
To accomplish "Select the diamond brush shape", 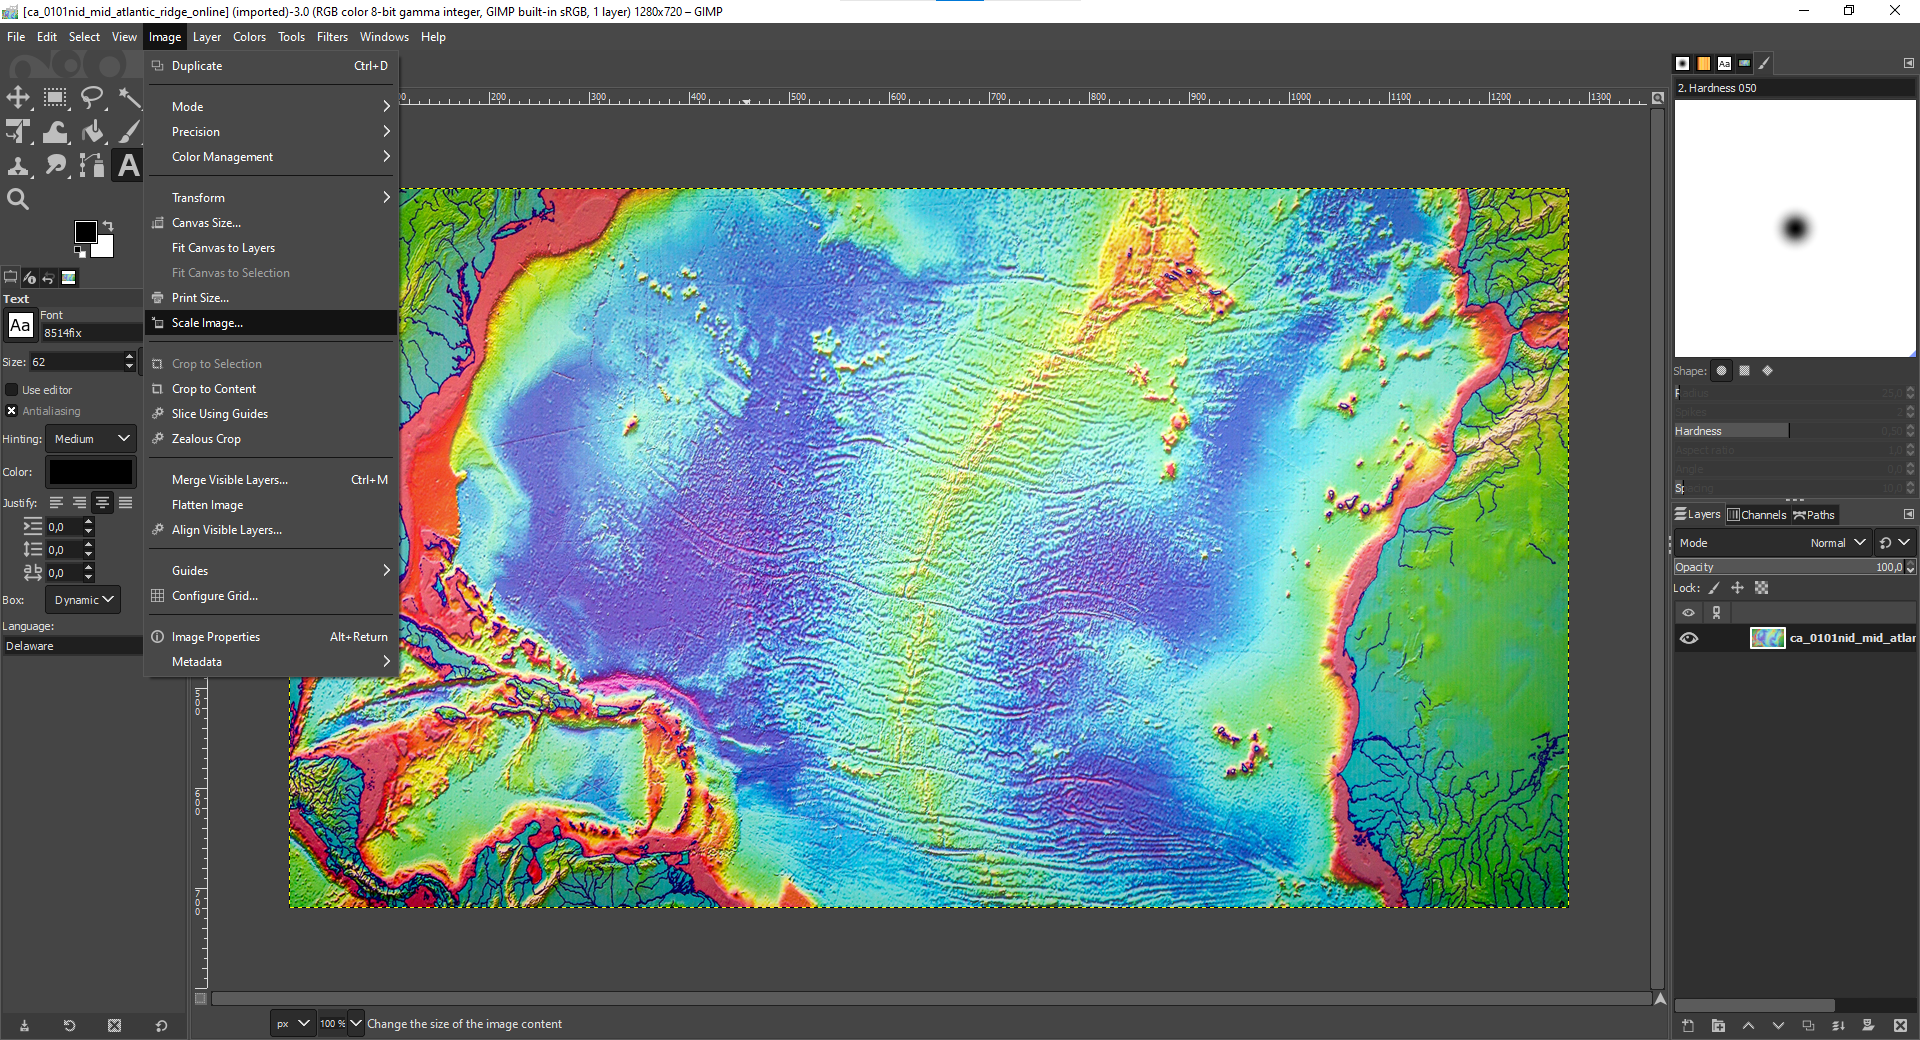I will tap(1768, 371).
